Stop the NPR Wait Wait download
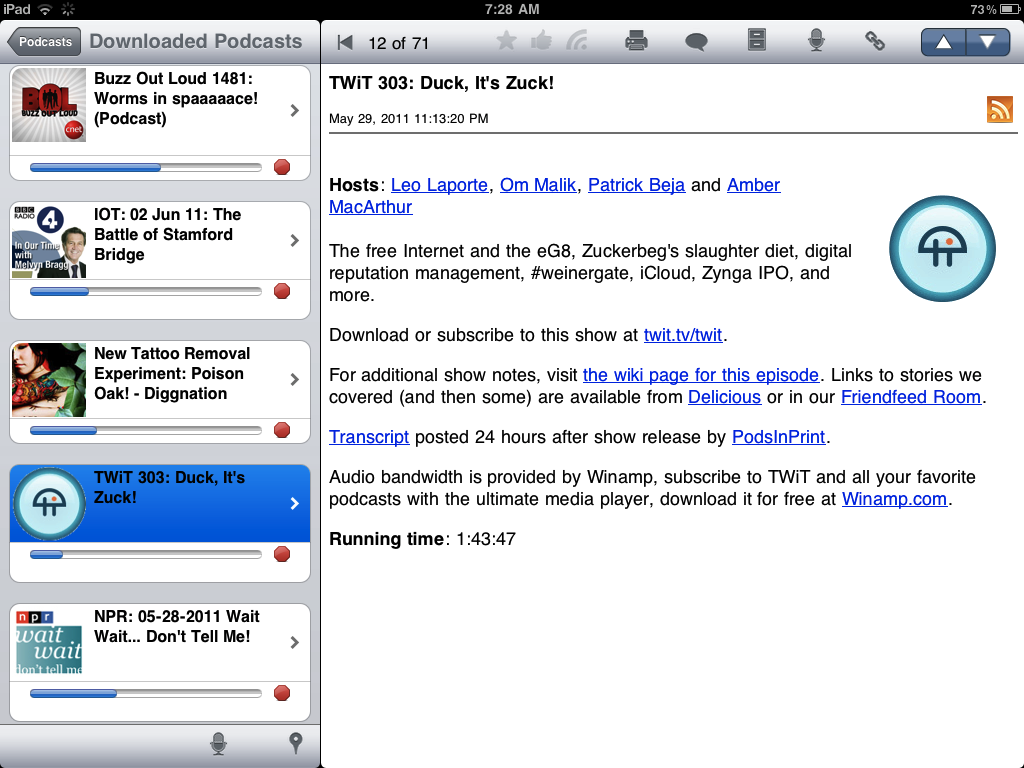The image size is (1024, 768). 282,694
